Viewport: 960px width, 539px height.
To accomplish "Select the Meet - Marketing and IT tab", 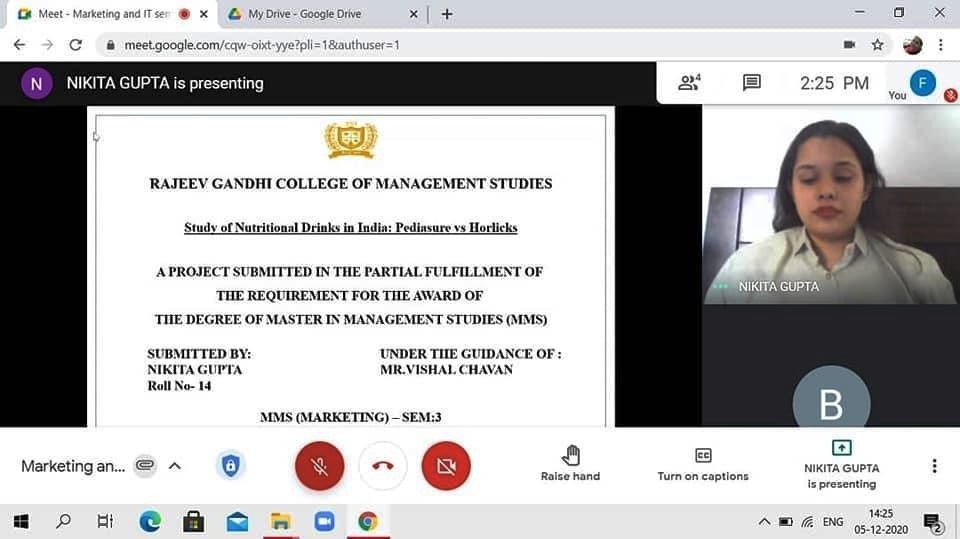I will [113, 13].
